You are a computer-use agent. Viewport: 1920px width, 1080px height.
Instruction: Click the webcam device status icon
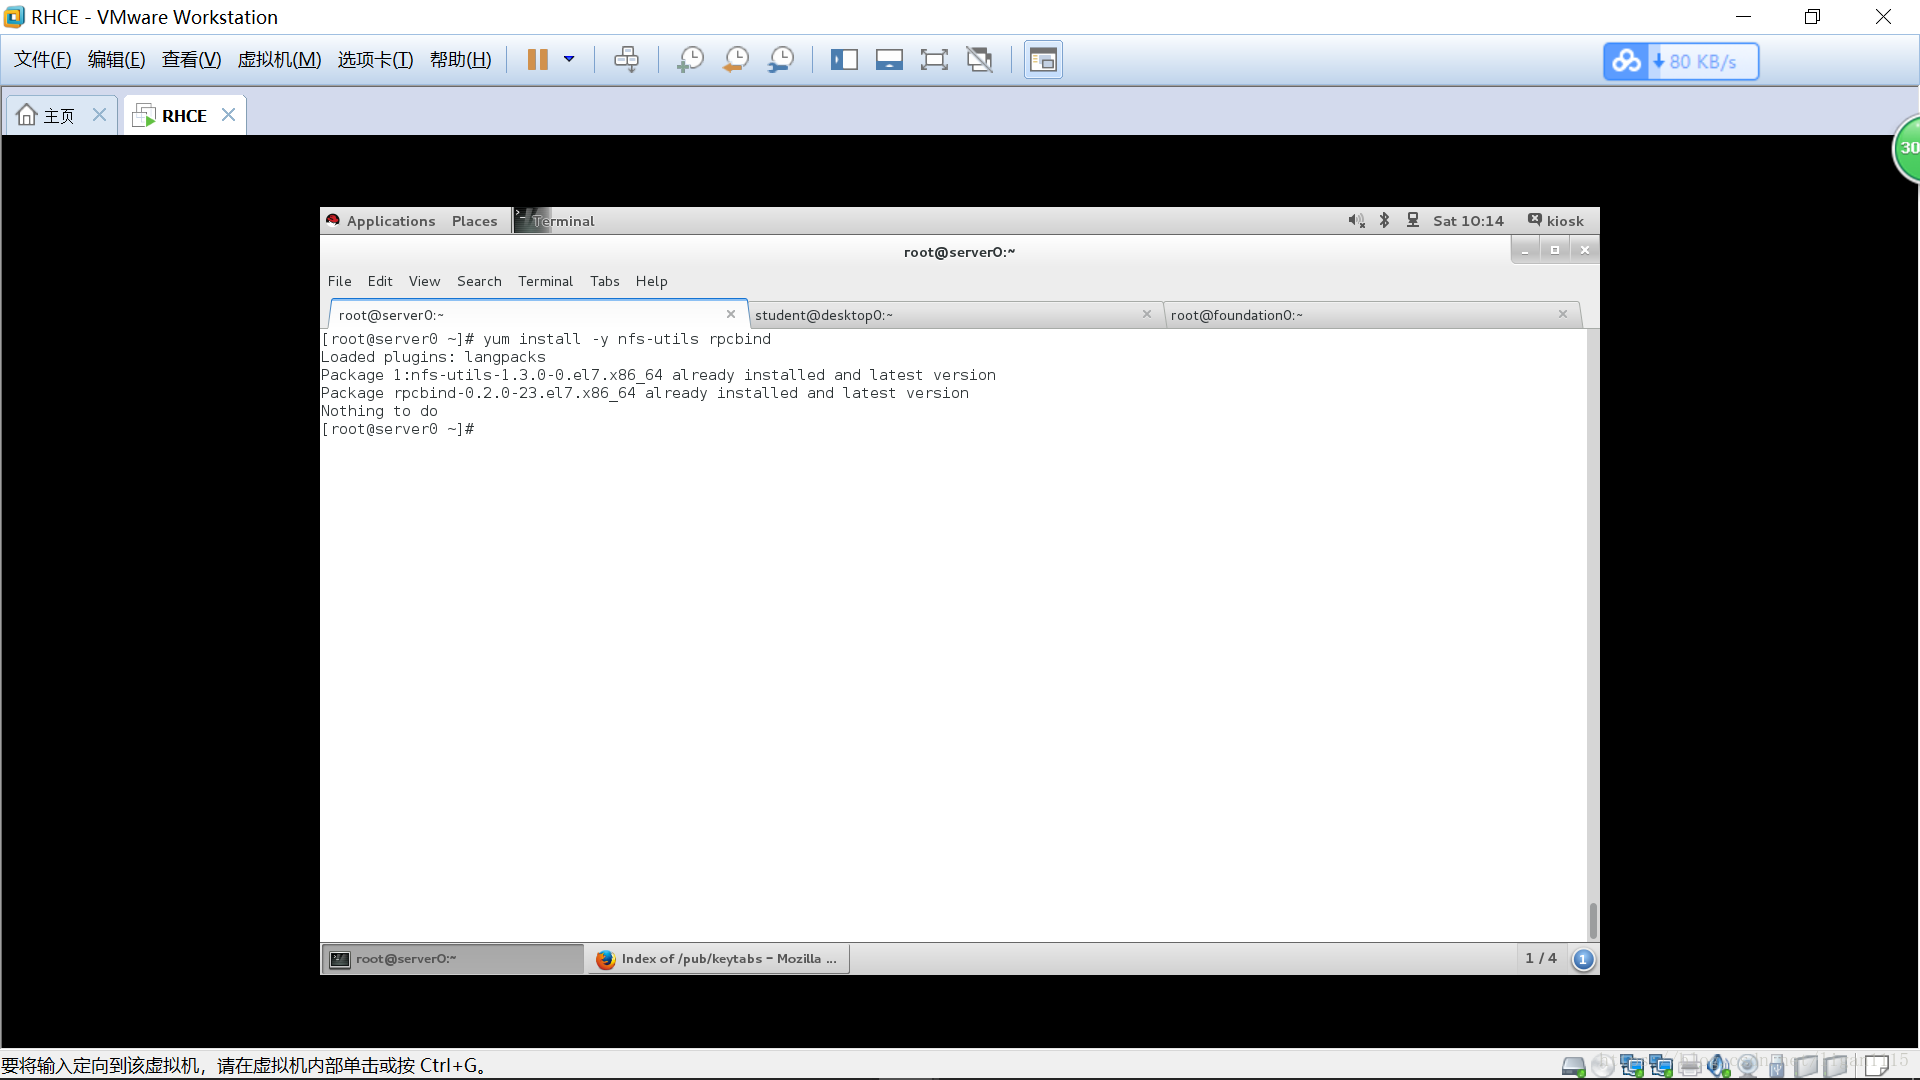click(x=1748, y=1066)
